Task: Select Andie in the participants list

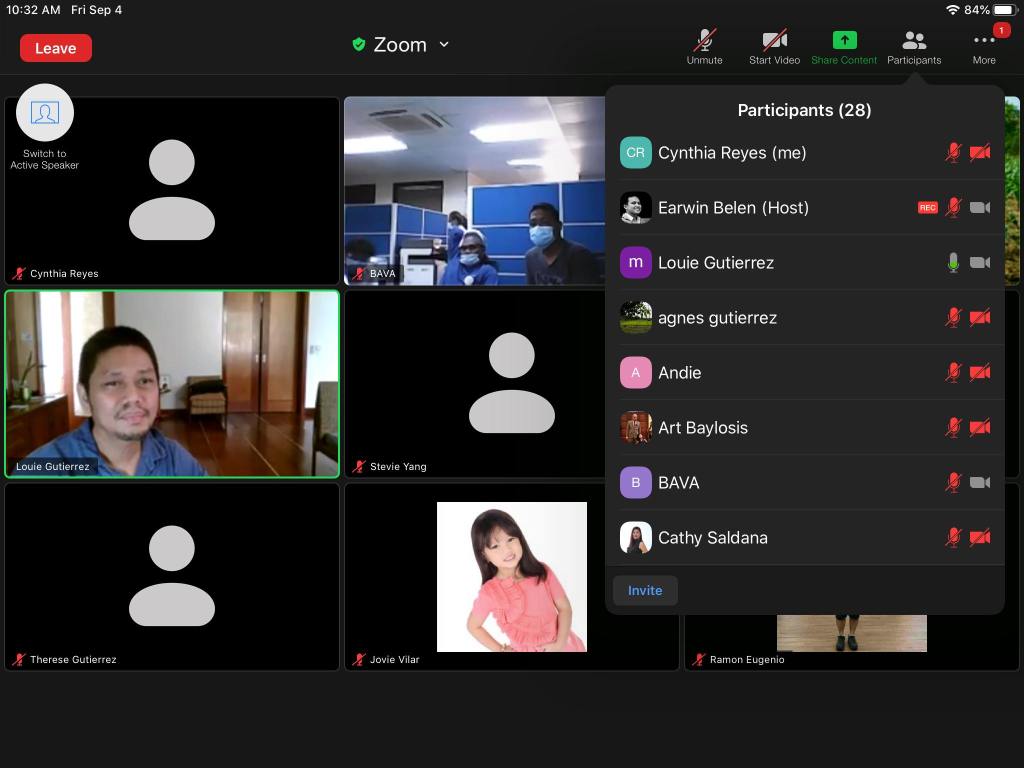Action: 680,373
